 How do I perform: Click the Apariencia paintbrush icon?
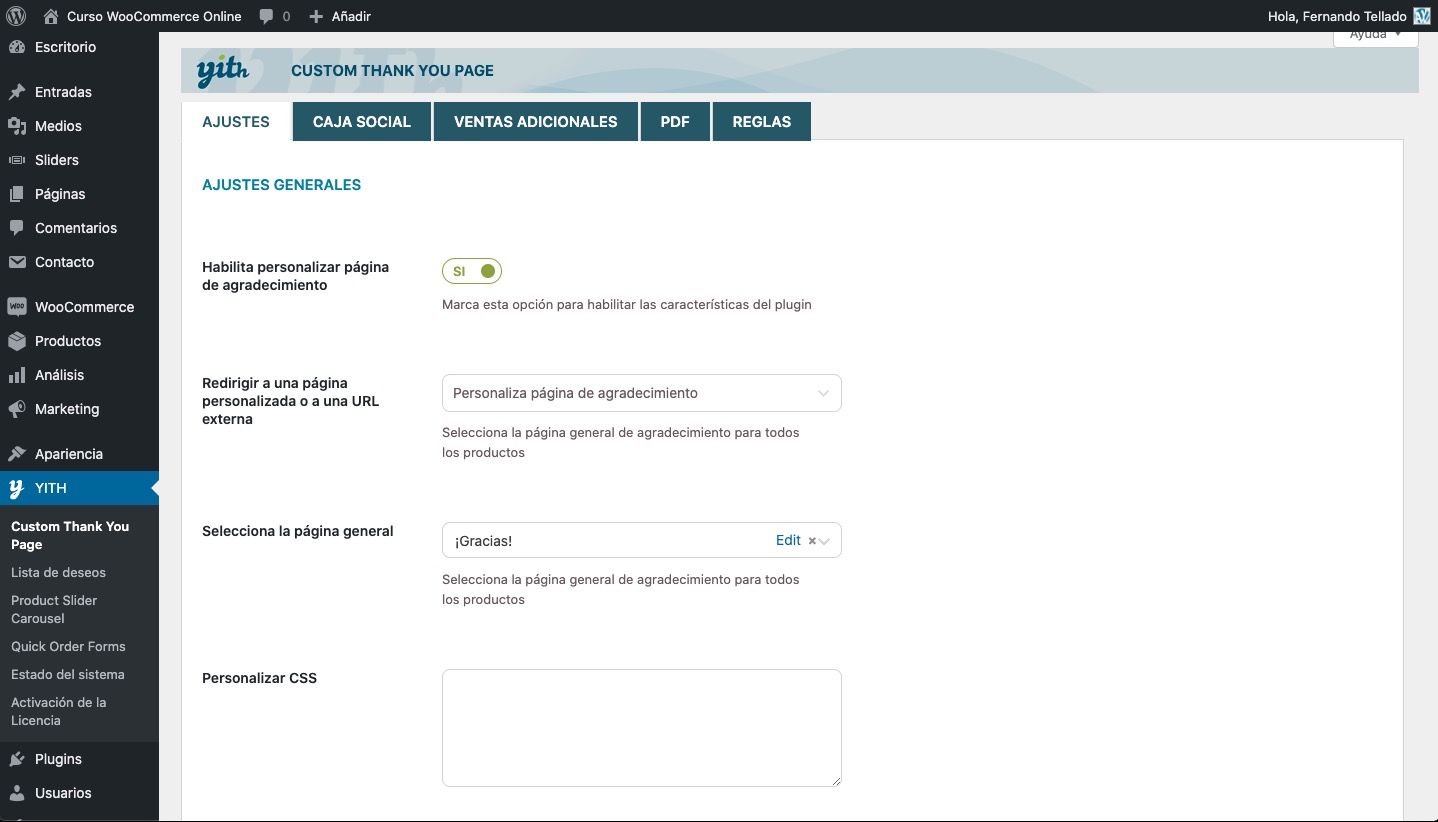pyautogui.click(x=16, y=454)
